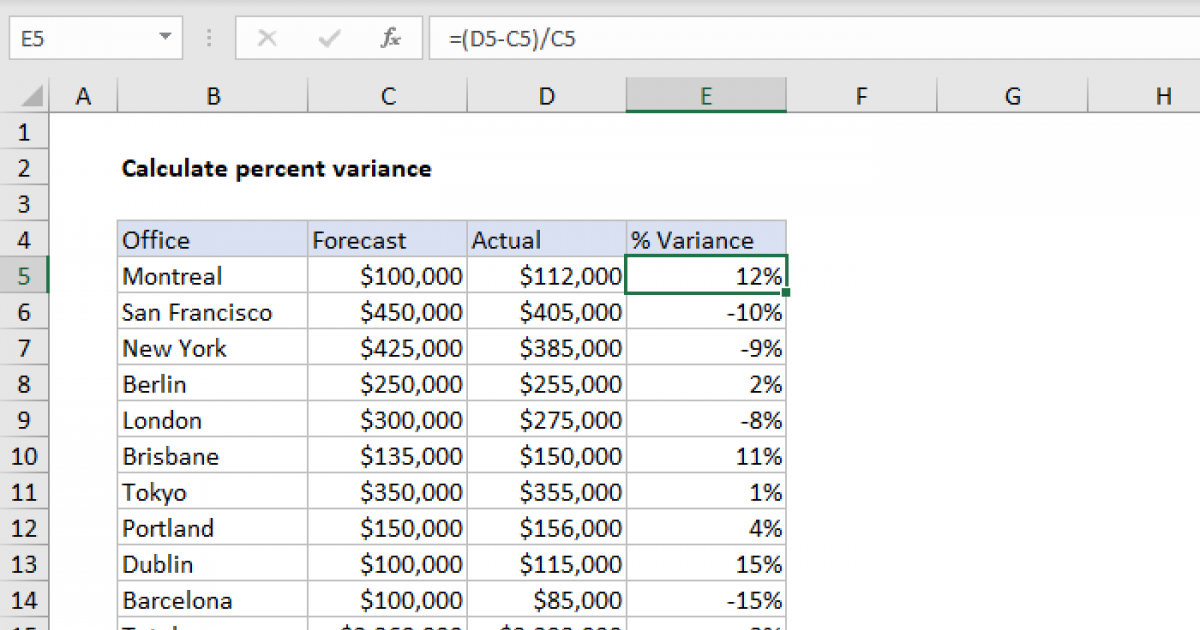Click the fill handle on cell E5
The width and height of the screenshot is (1200, 630).
787,293
